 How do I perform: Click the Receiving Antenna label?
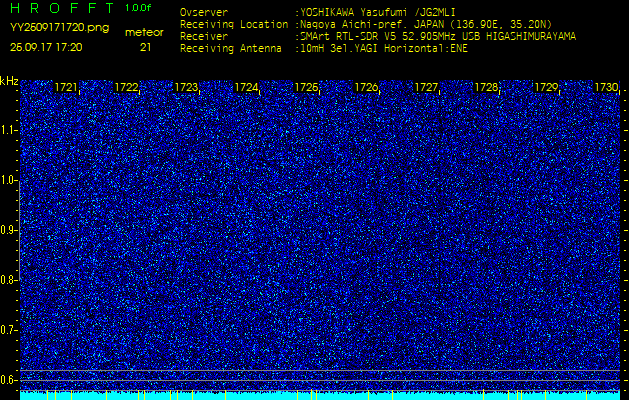pyautogui.click(x=231, y=49)
